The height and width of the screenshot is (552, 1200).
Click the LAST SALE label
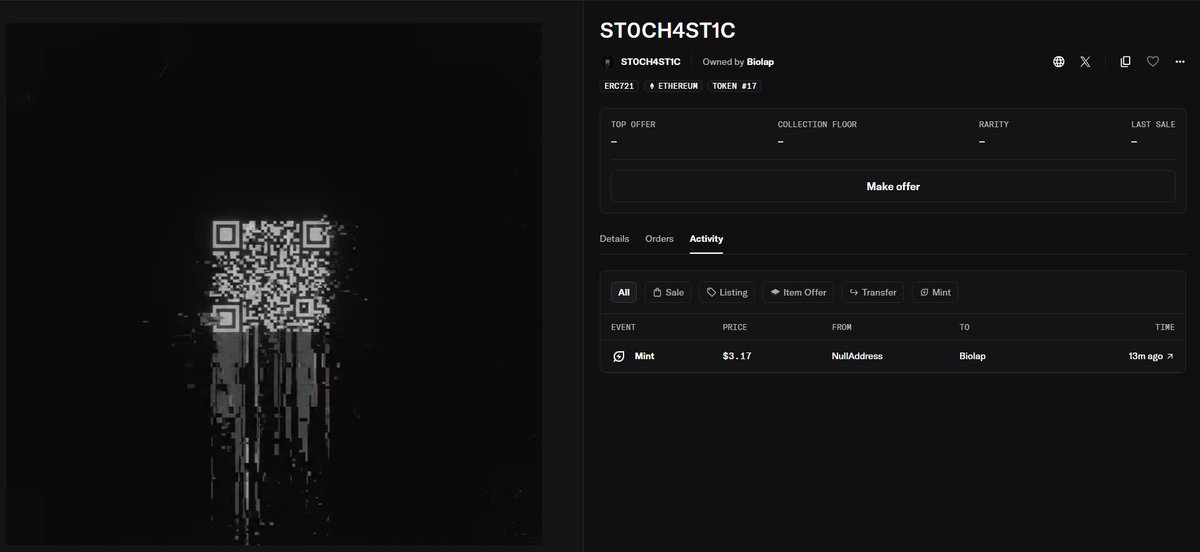pyautogui.click(x=1153, y=124)
